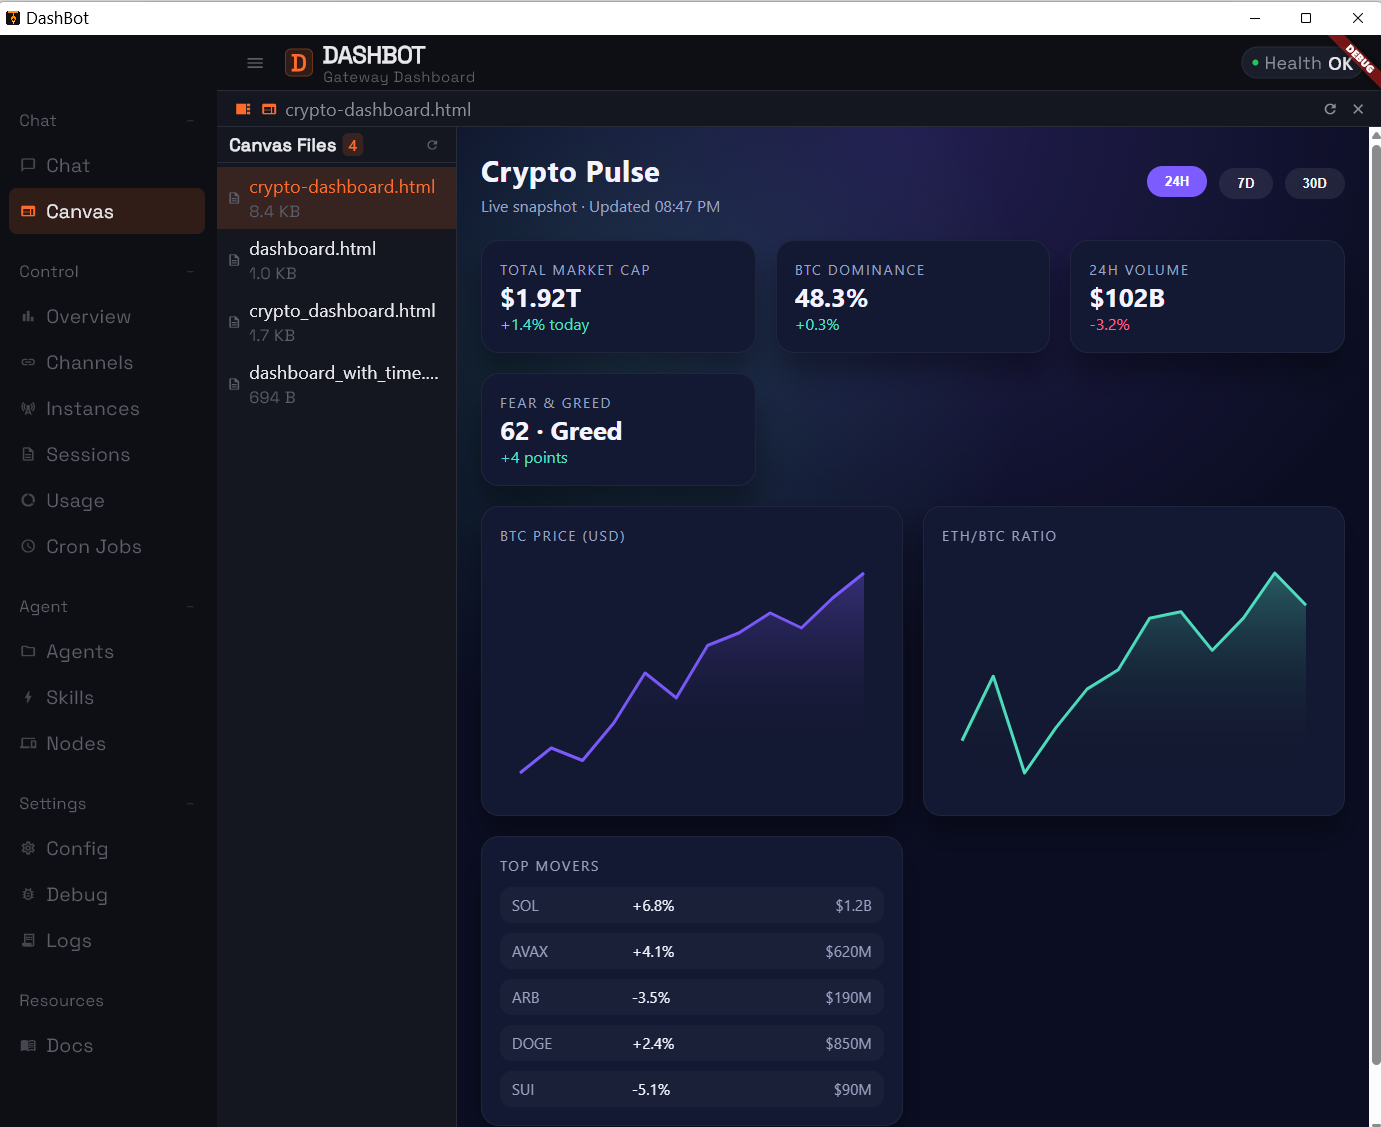Switch to the crypto-dashboard.html tab
Screen dimensions: 1381x1127
pos(378,109)
